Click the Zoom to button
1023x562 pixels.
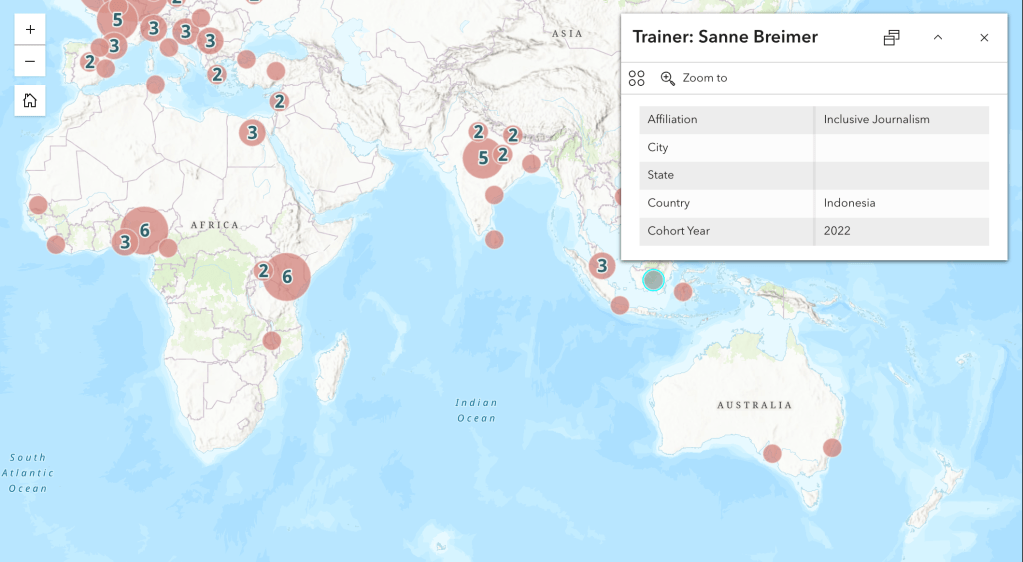(x=694, y=78)
